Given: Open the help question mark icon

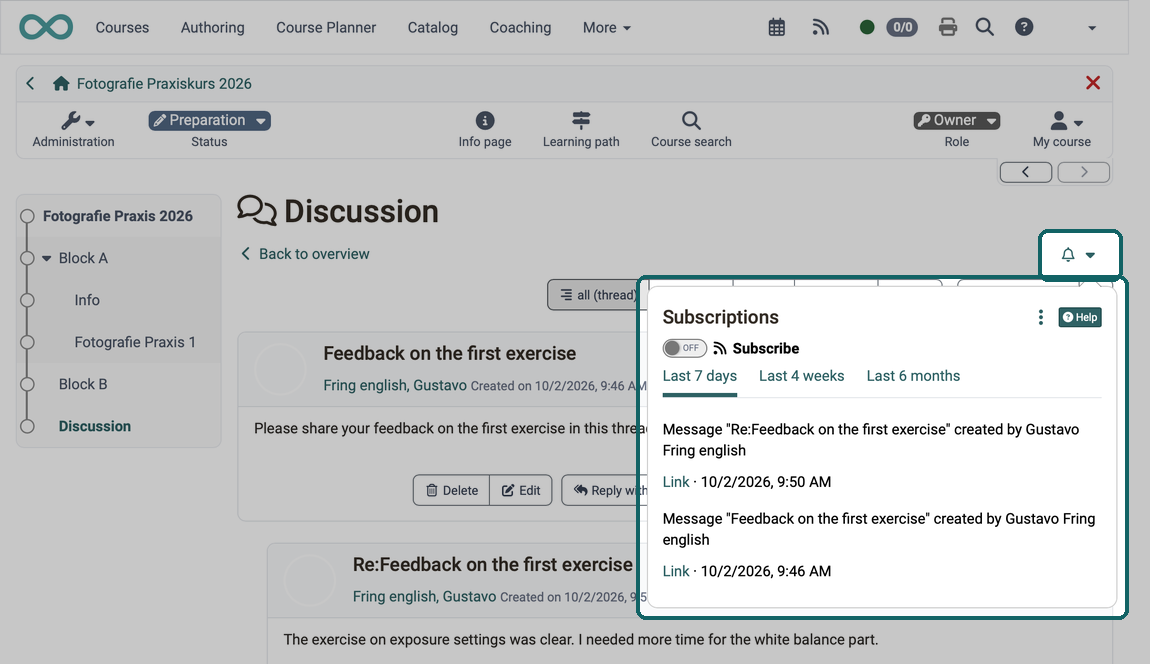Looking at the screenshot, I should (1024, 28).
